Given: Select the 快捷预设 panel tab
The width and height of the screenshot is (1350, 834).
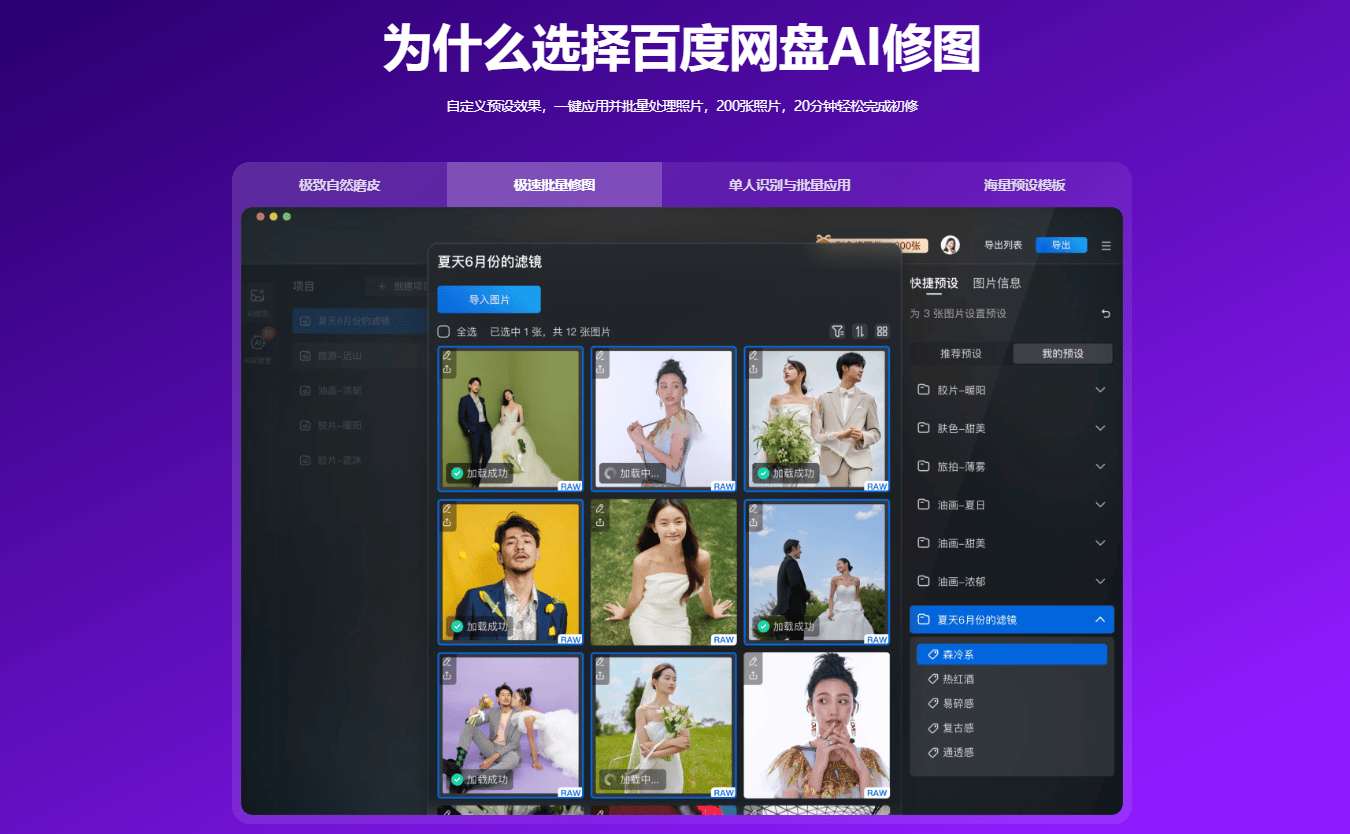Looking at the screenshot, I should (934, 283).
